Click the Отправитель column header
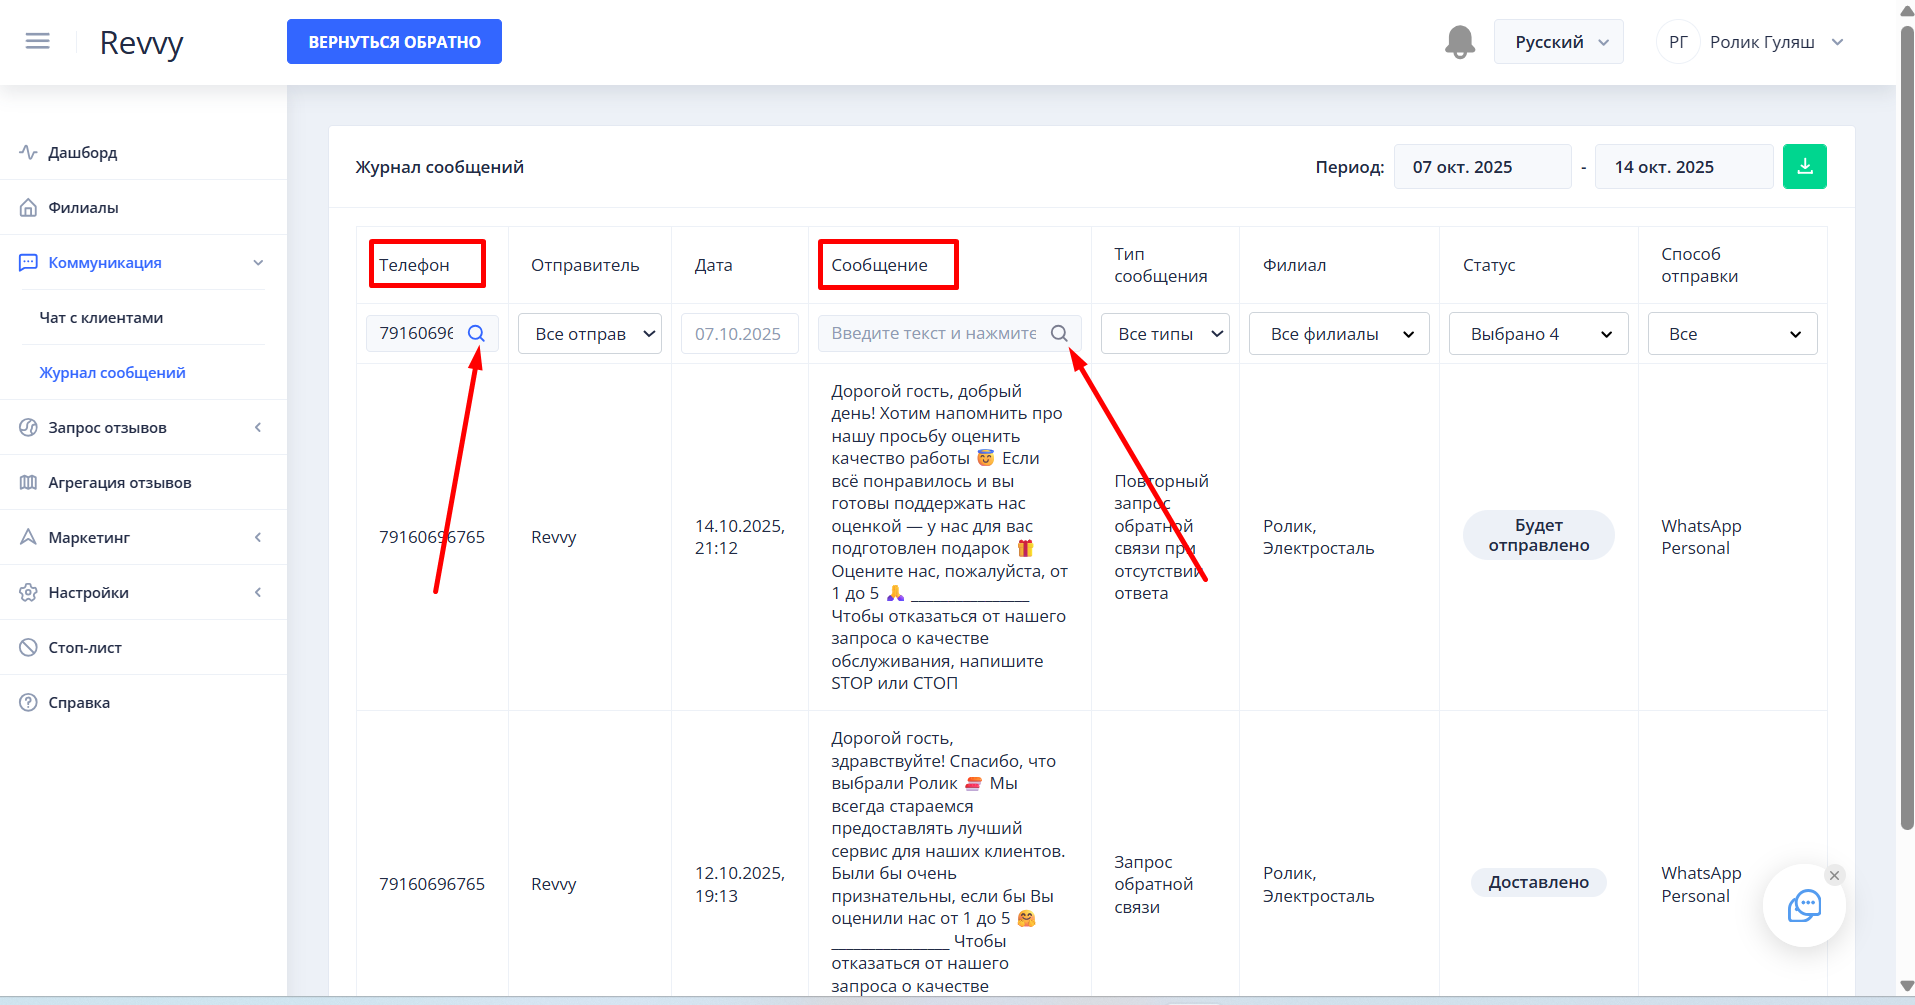Screen dimensions: 1915x1005 [x=585, y=265]
